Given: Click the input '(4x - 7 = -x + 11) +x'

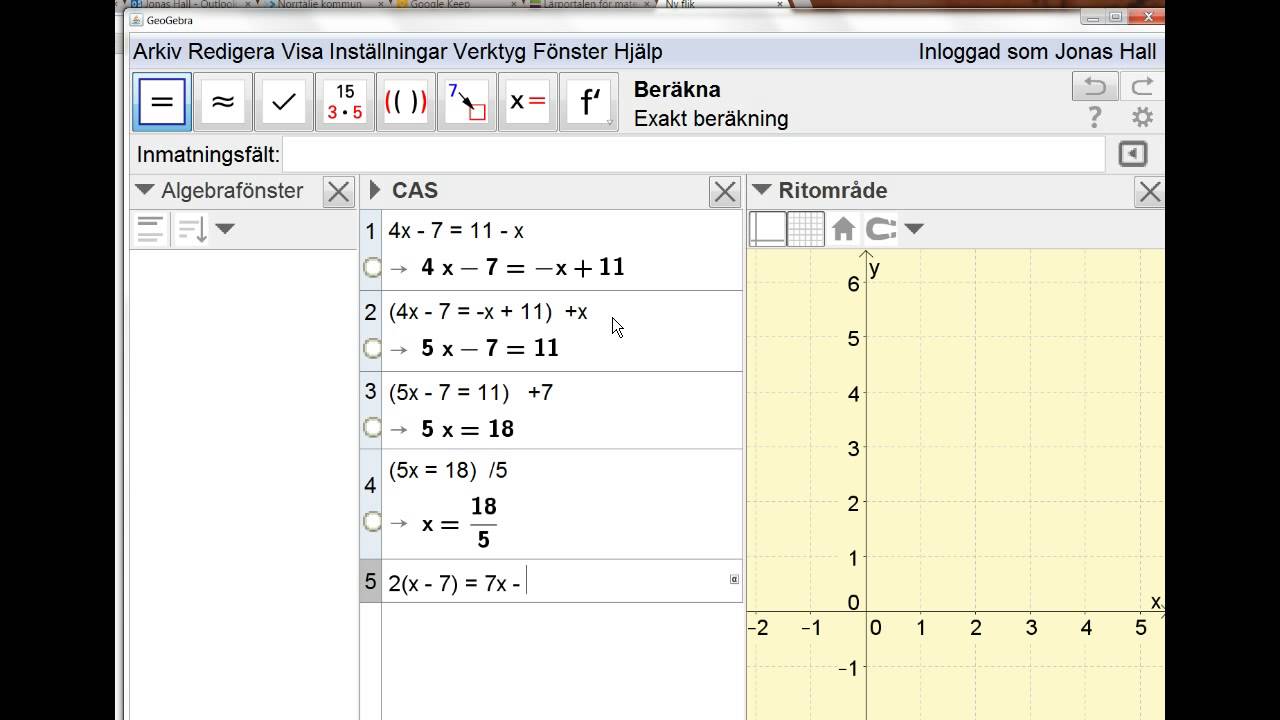Looking at the screenshot, I should (488, 312).
